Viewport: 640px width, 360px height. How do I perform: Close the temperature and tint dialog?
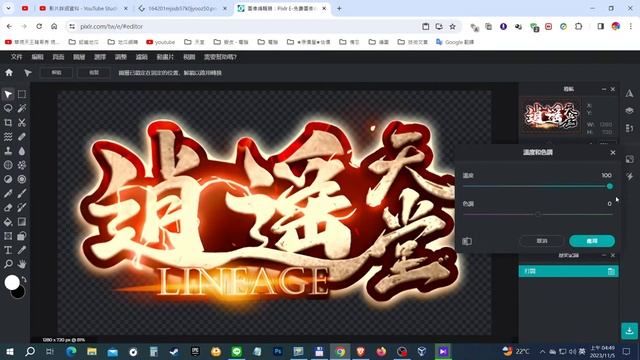(x=613, y=152)
